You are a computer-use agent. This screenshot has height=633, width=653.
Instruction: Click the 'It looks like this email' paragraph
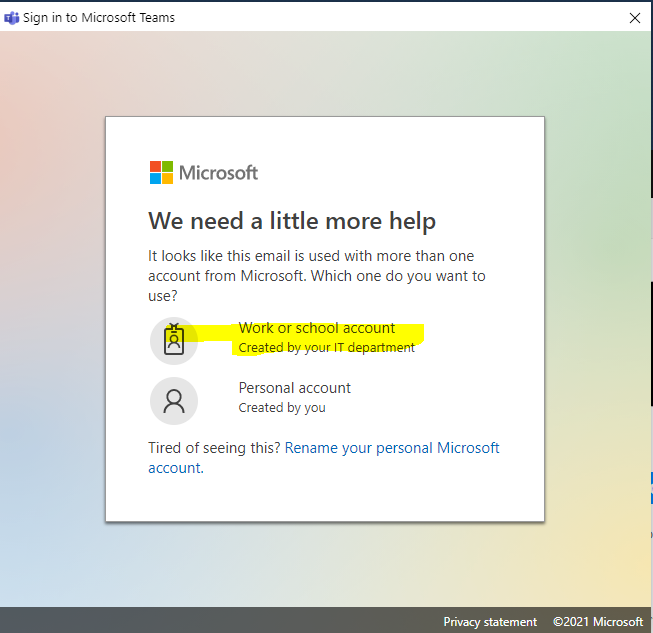317,276
